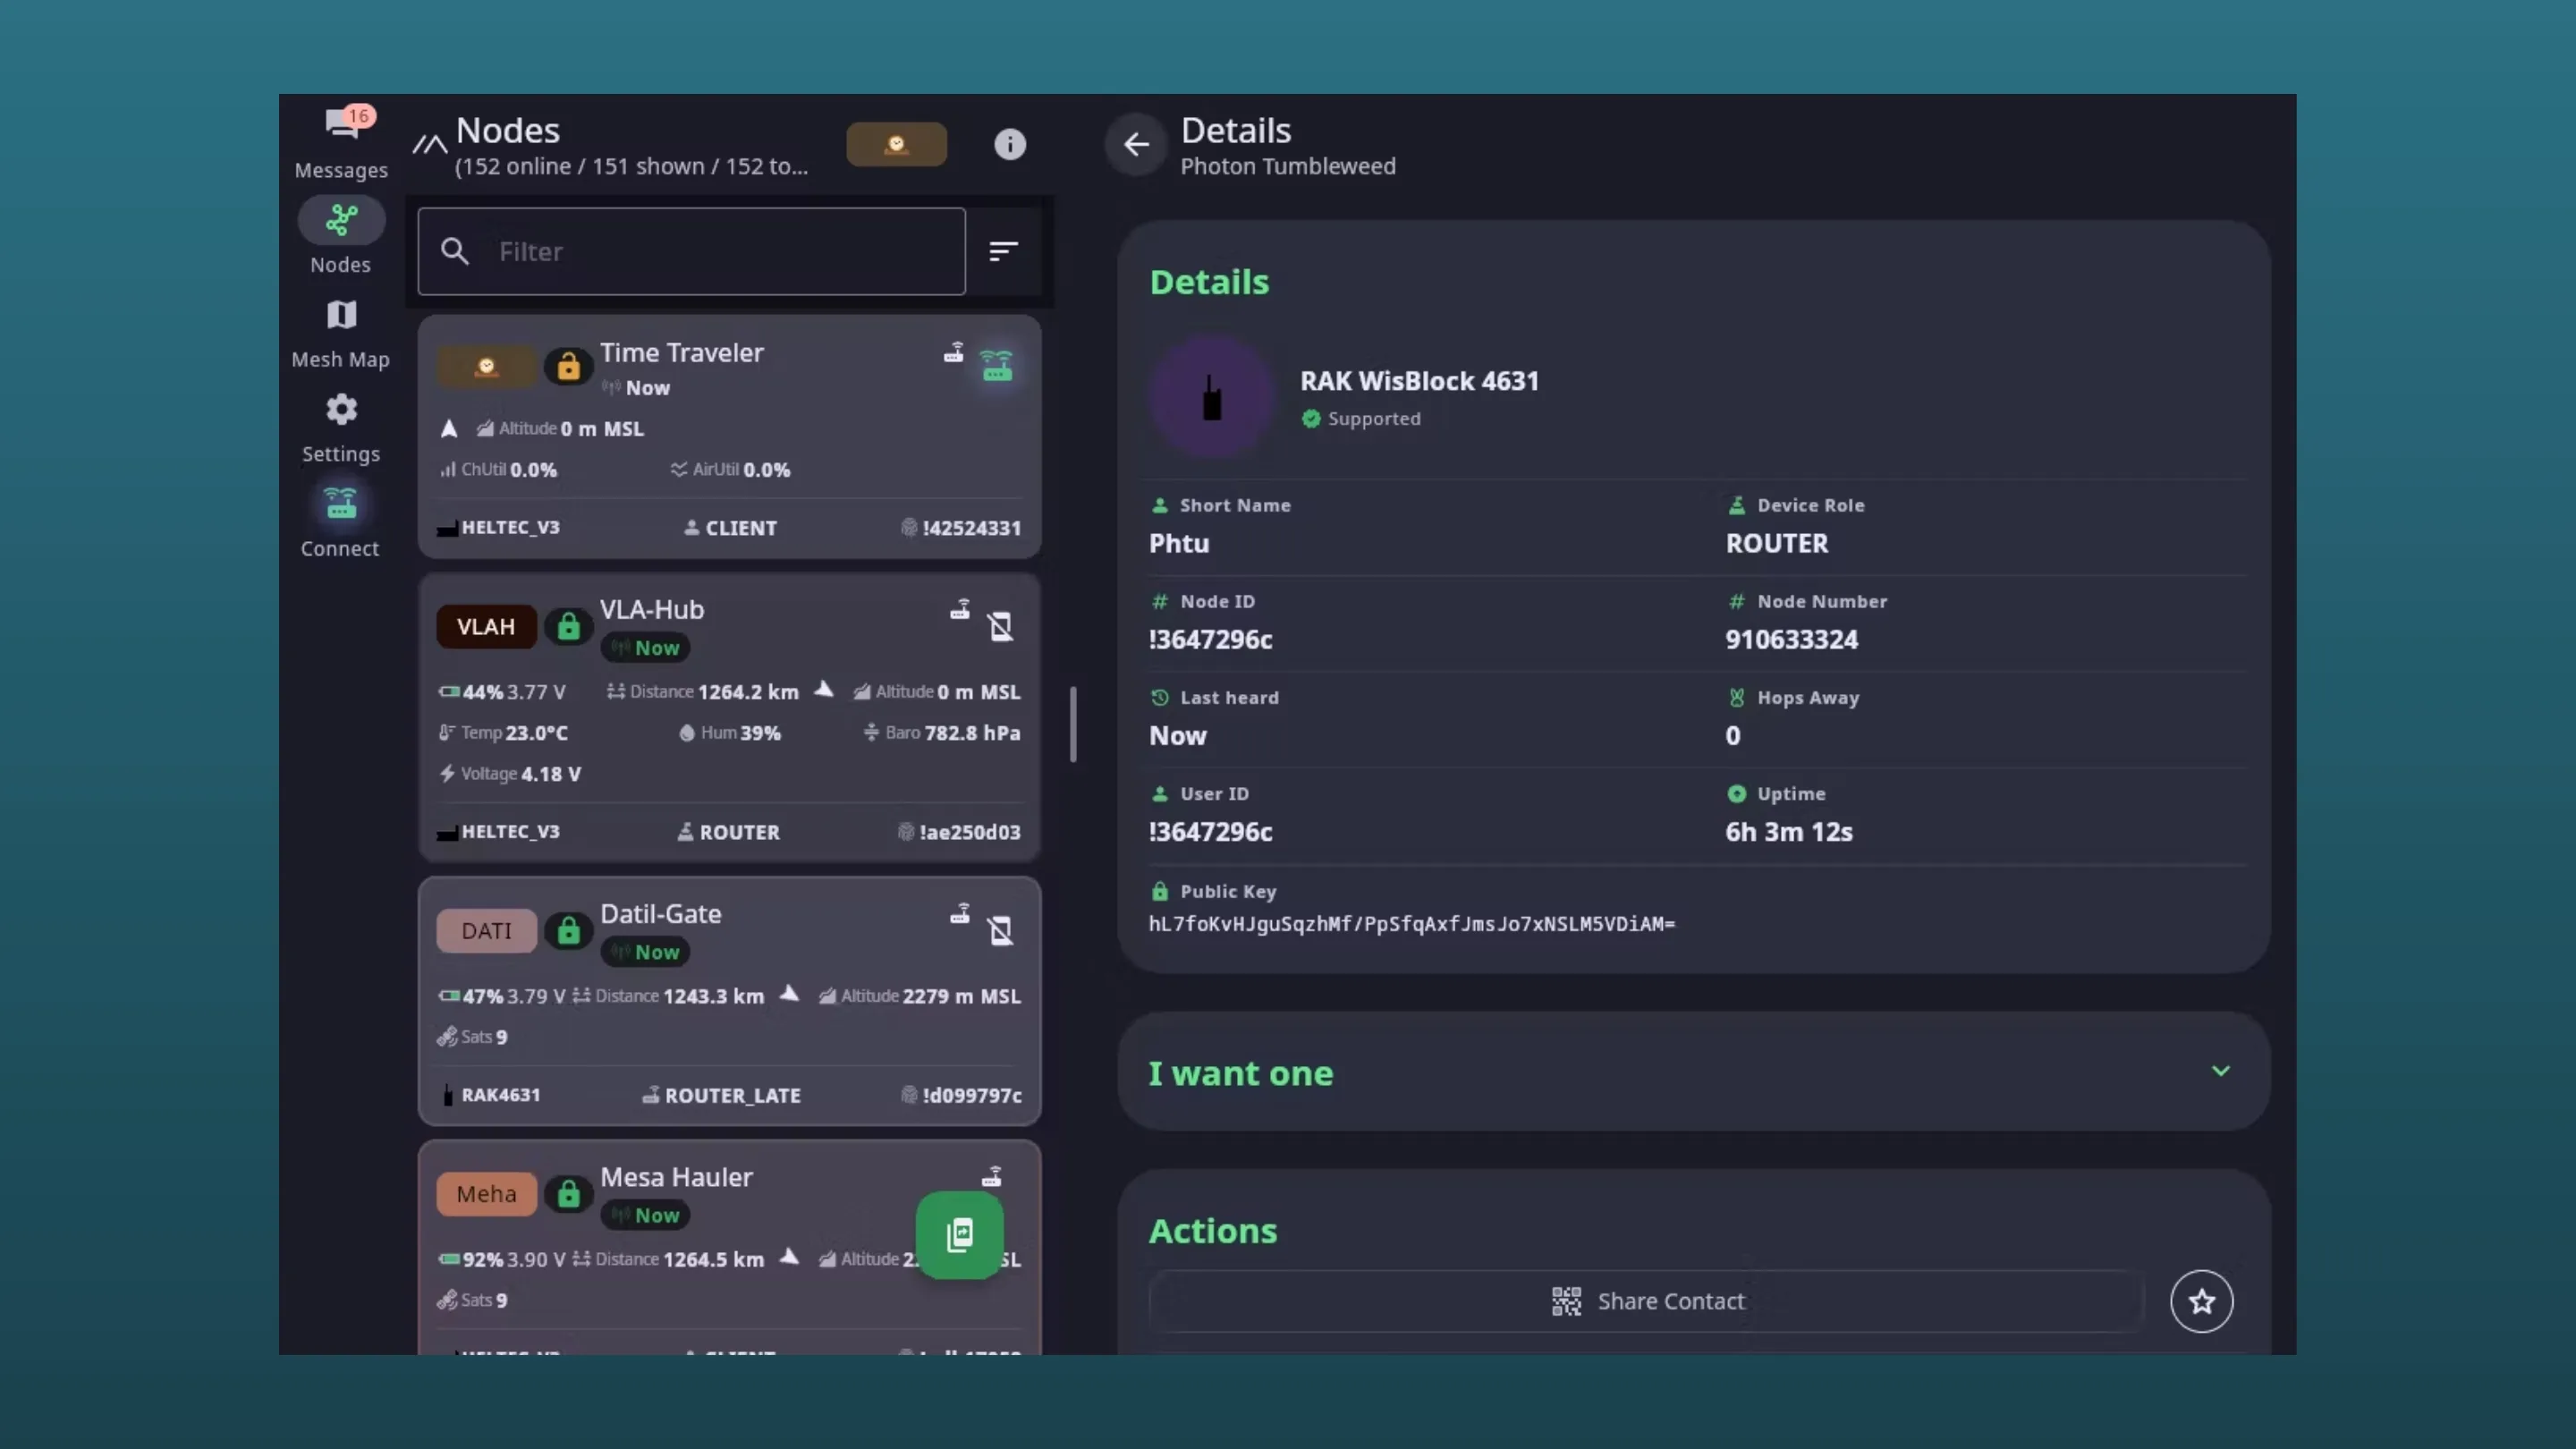This screenshot has height=1449, width=2576.
Task: Click the Nodes header mesh icon
Action: click(x=430, y=144)
